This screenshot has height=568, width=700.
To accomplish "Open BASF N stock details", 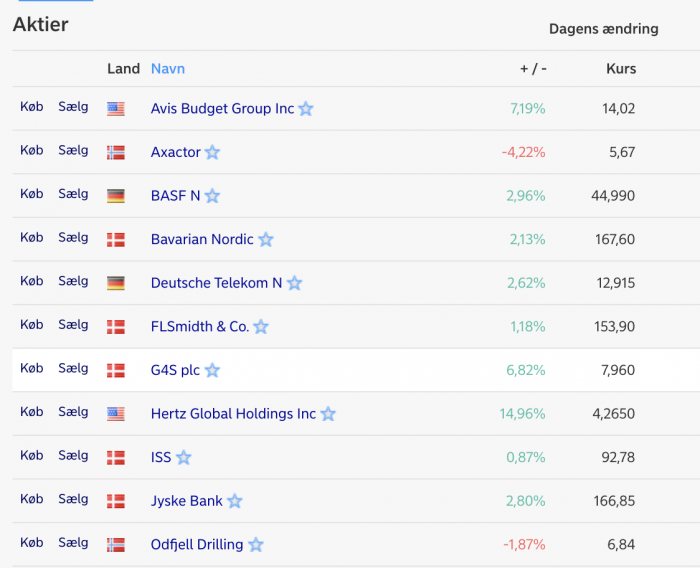I will click(175, 196).
